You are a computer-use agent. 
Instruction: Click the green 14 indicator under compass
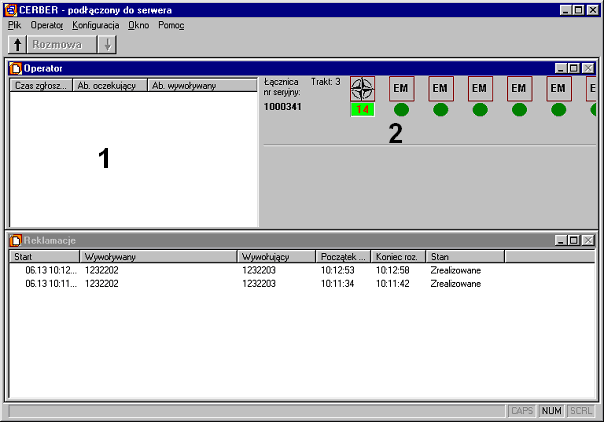[362, 109]
